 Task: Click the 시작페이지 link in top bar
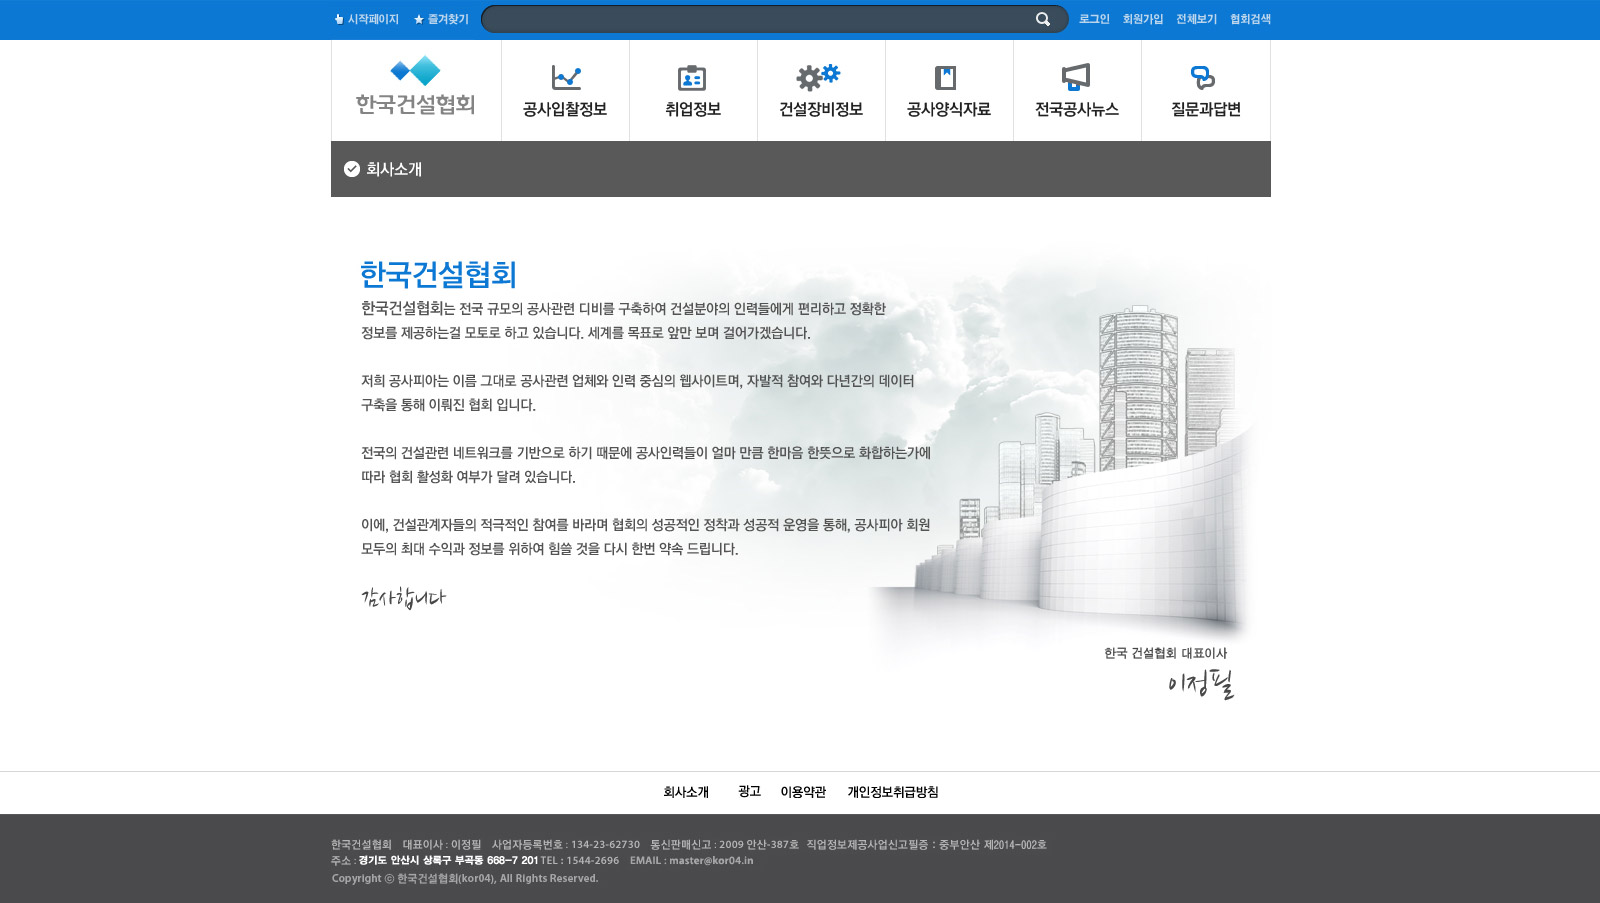[367, 19]
